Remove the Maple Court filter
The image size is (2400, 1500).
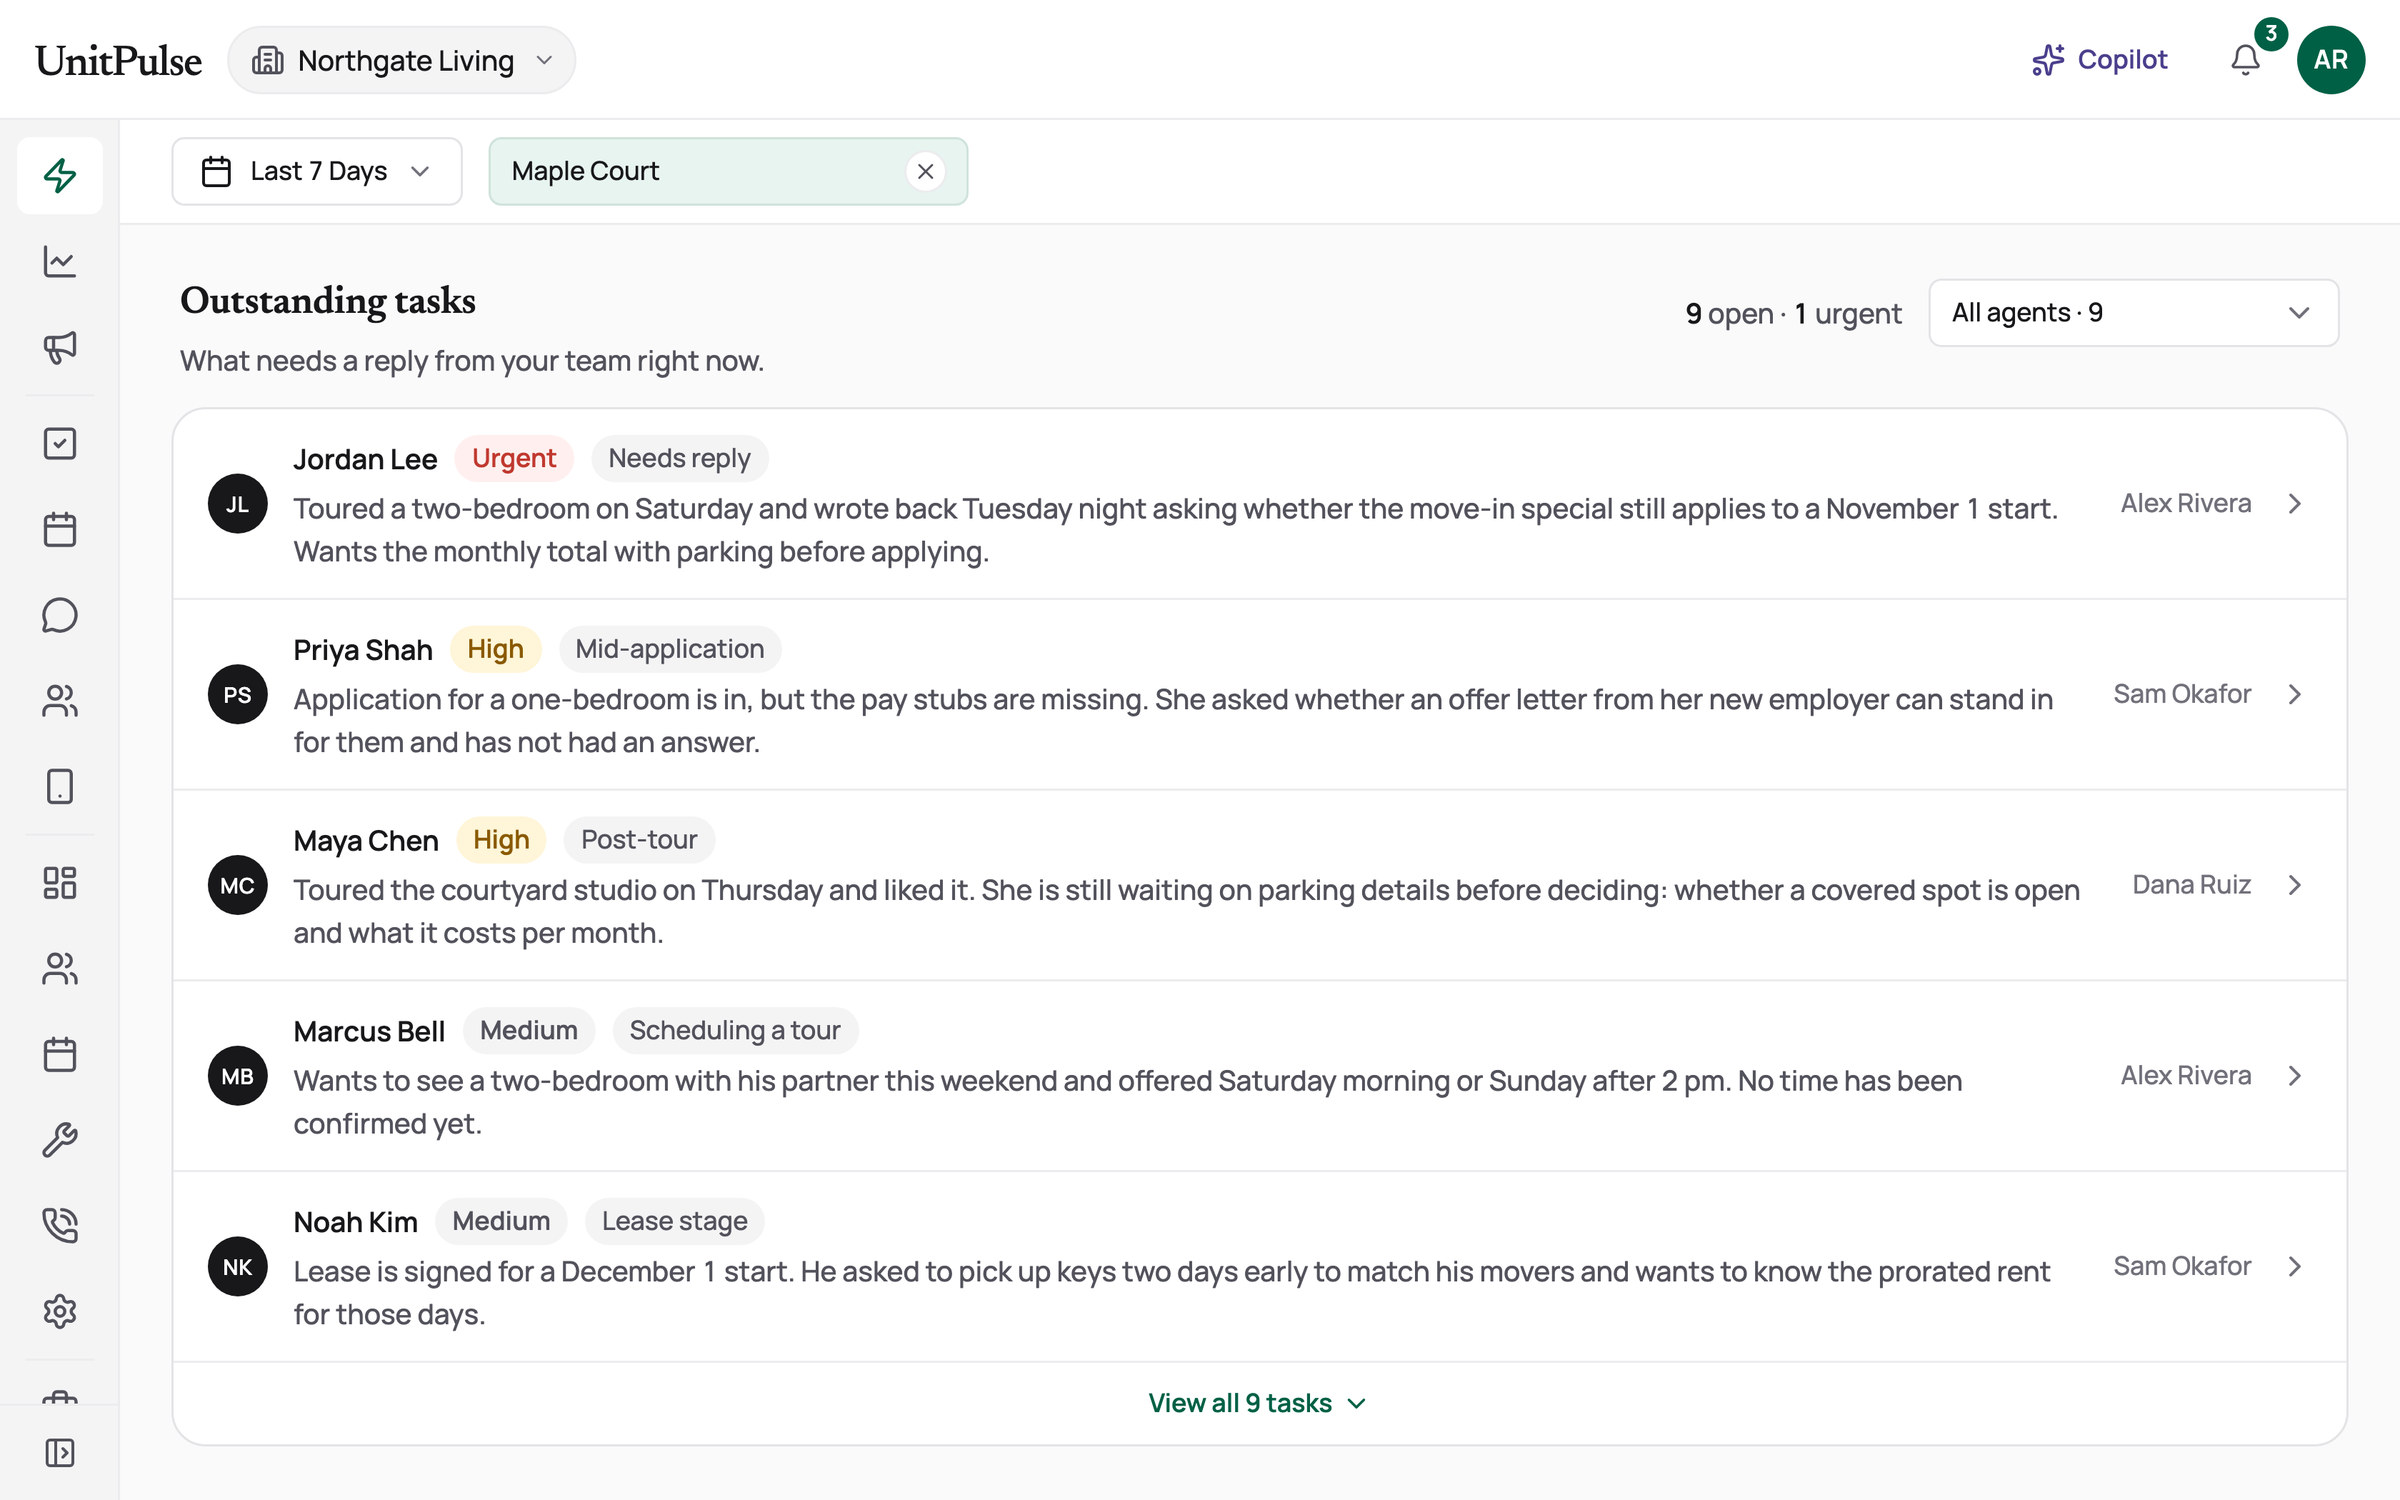click(x=926, y=171)
